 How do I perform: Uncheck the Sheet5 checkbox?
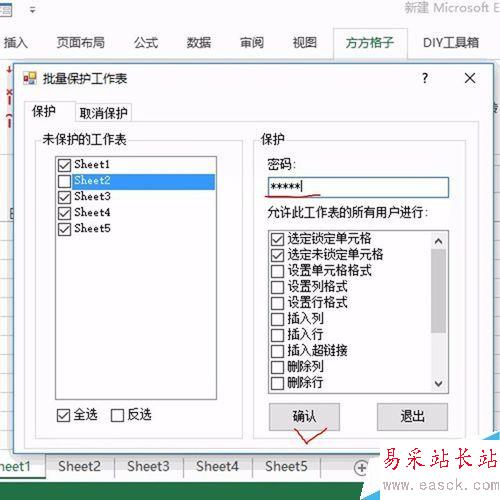64,229
